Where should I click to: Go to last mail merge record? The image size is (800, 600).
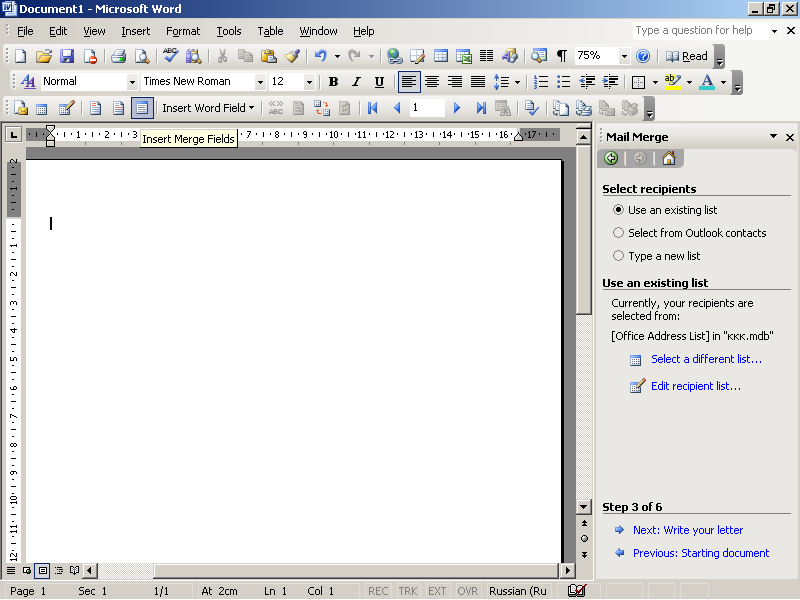click(480, 108)
